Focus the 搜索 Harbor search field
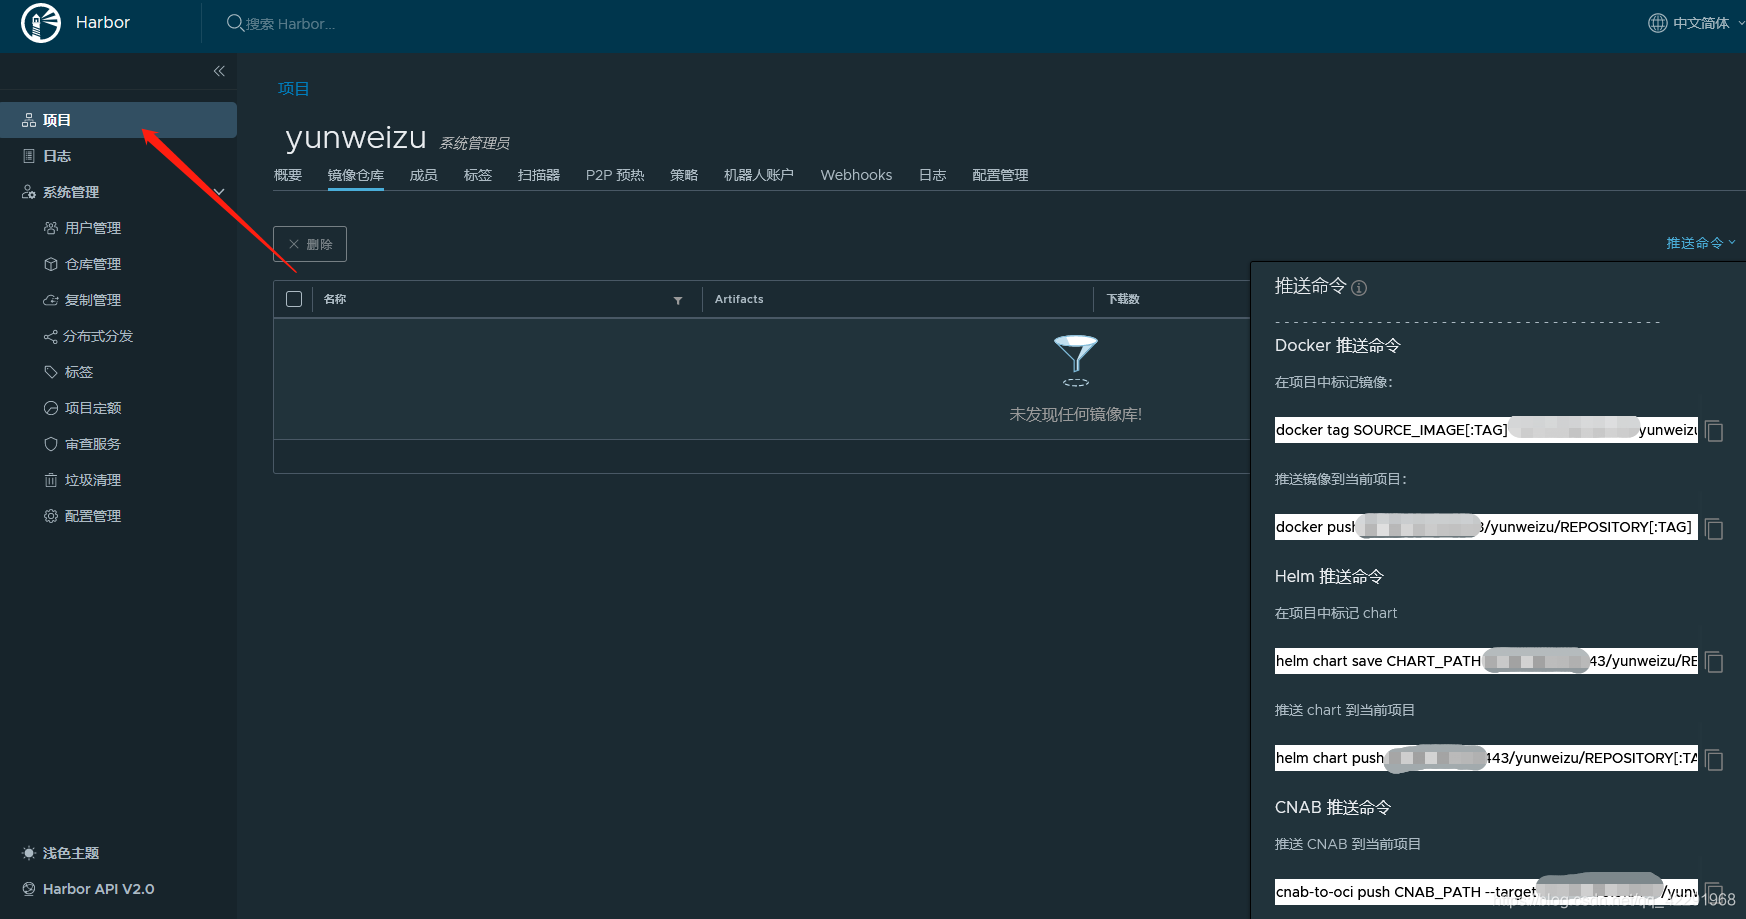1746x919 pixels. pyautogui.click(x=290, y=24)
